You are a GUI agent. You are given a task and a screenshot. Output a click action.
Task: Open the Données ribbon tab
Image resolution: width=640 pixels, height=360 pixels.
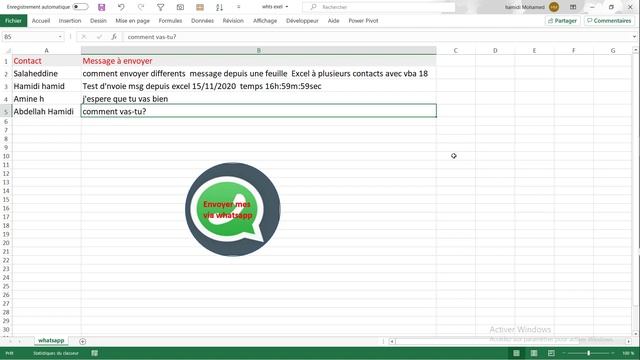point(202,20)
